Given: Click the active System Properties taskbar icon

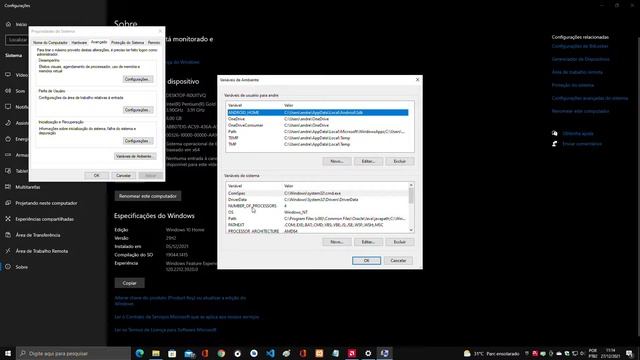Looking at the screenshot, I should [x=384, y=353].
